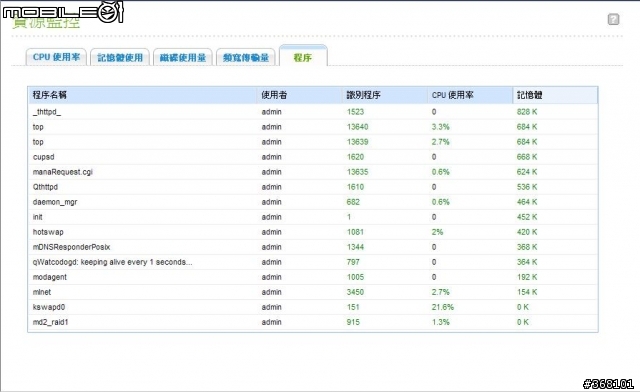Sort by 識別程序 column header
This screenshot has width=640, height=392.
click(x=384, y=95)
